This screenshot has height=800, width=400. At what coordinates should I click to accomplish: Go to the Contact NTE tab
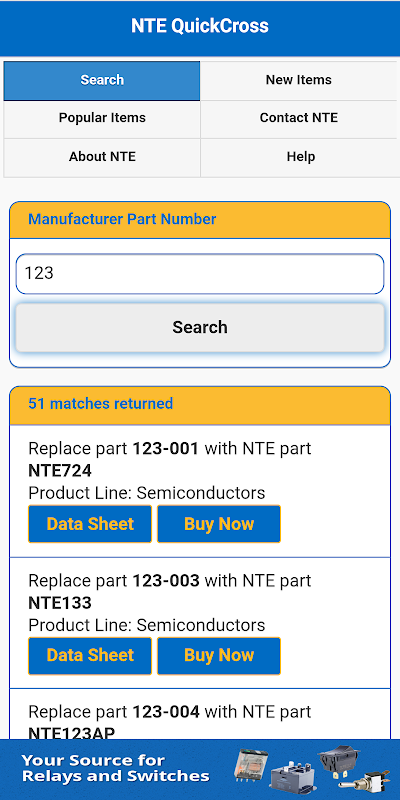coord(298,118)
